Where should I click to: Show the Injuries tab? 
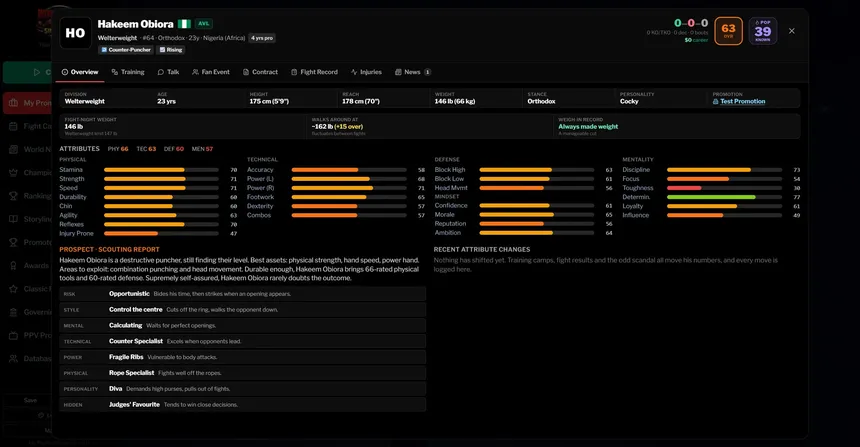coord(366,72)
